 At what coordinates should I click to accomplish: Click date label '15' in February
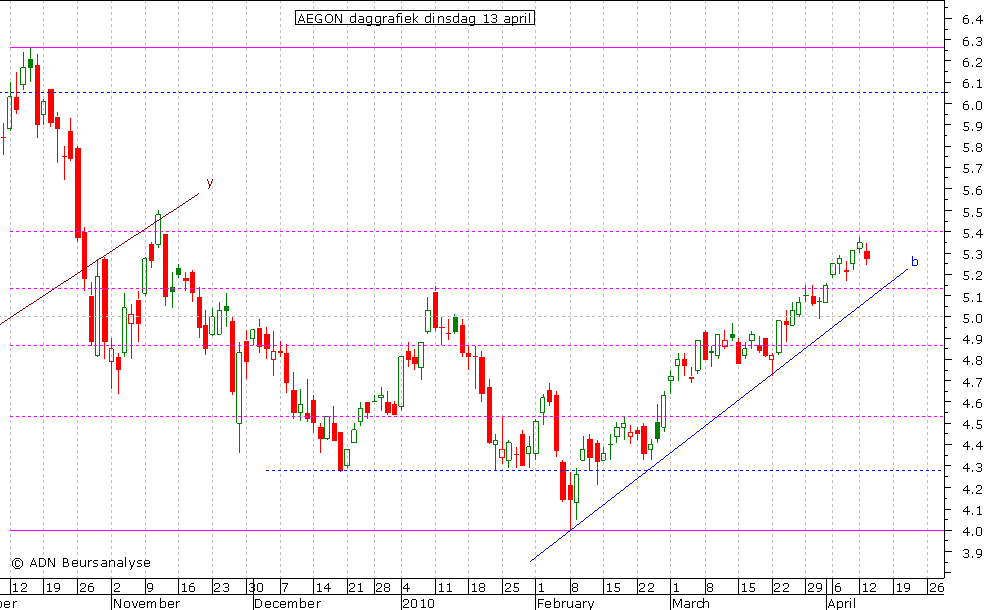612,587
